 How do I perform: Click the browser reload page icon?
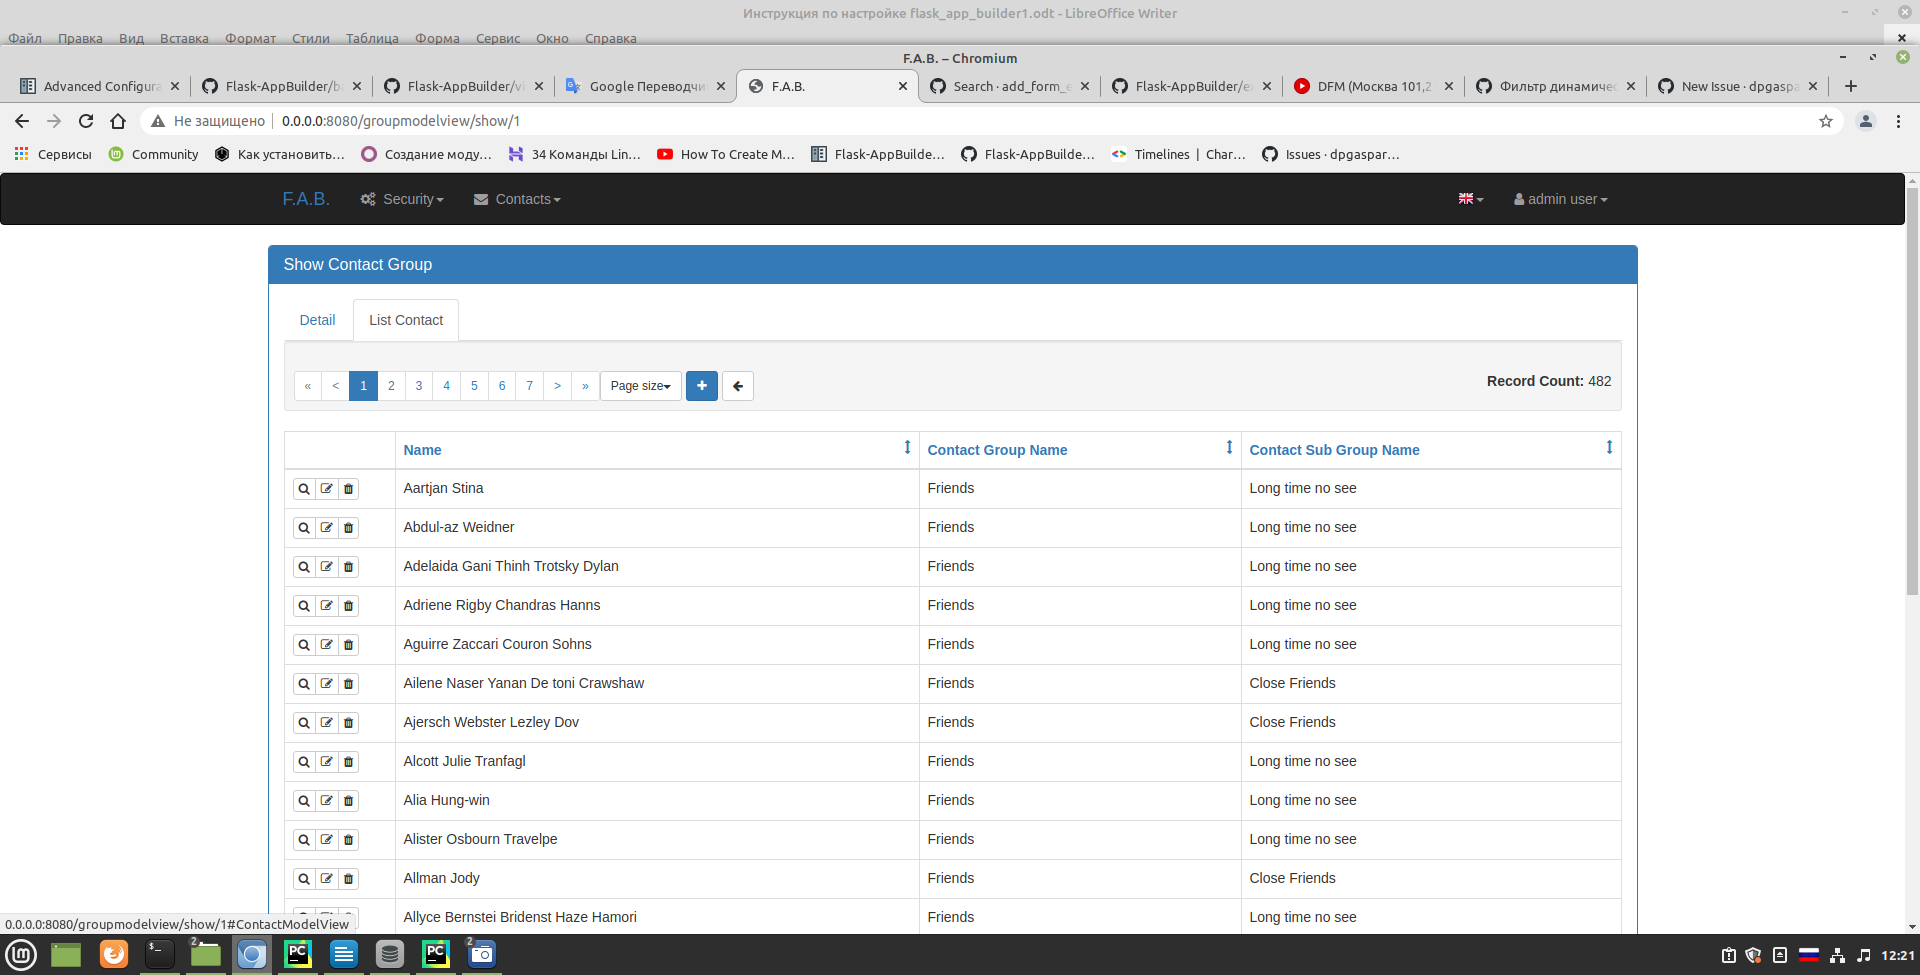coord(86,121)
